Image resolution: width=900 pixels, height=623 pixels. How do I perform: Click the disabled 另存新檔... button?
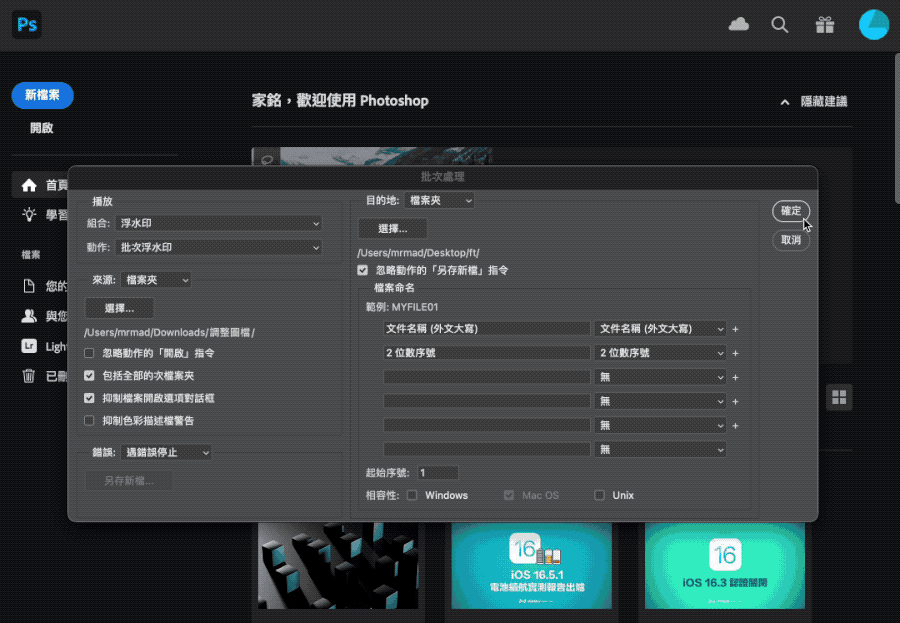(129, 481)
